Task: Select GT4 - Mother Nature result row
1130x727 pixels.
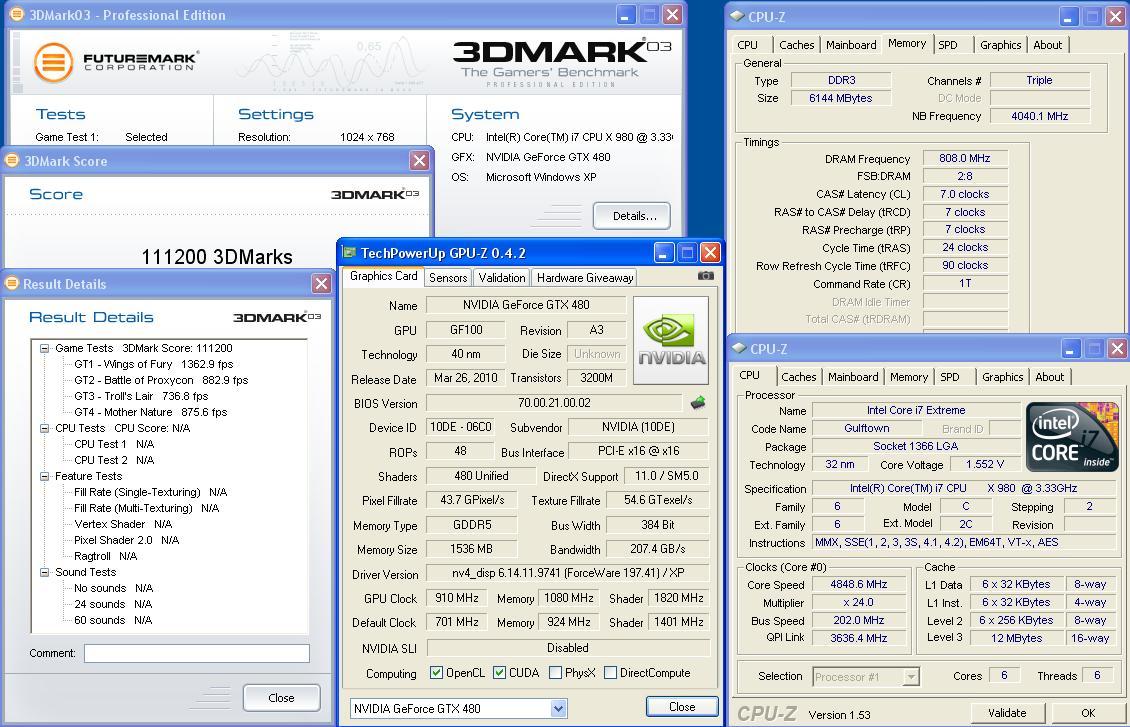Action: pos(151,412)
